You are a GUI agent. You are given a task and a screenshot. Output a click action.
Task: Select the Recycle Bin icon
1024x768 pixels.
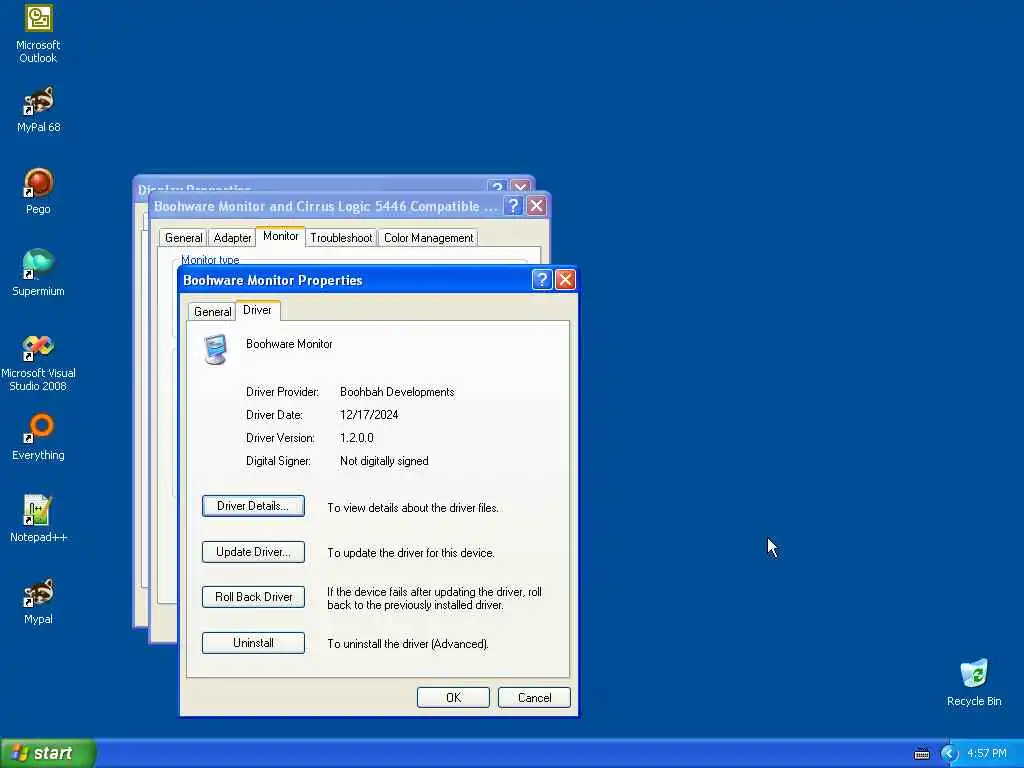point(974,683)
